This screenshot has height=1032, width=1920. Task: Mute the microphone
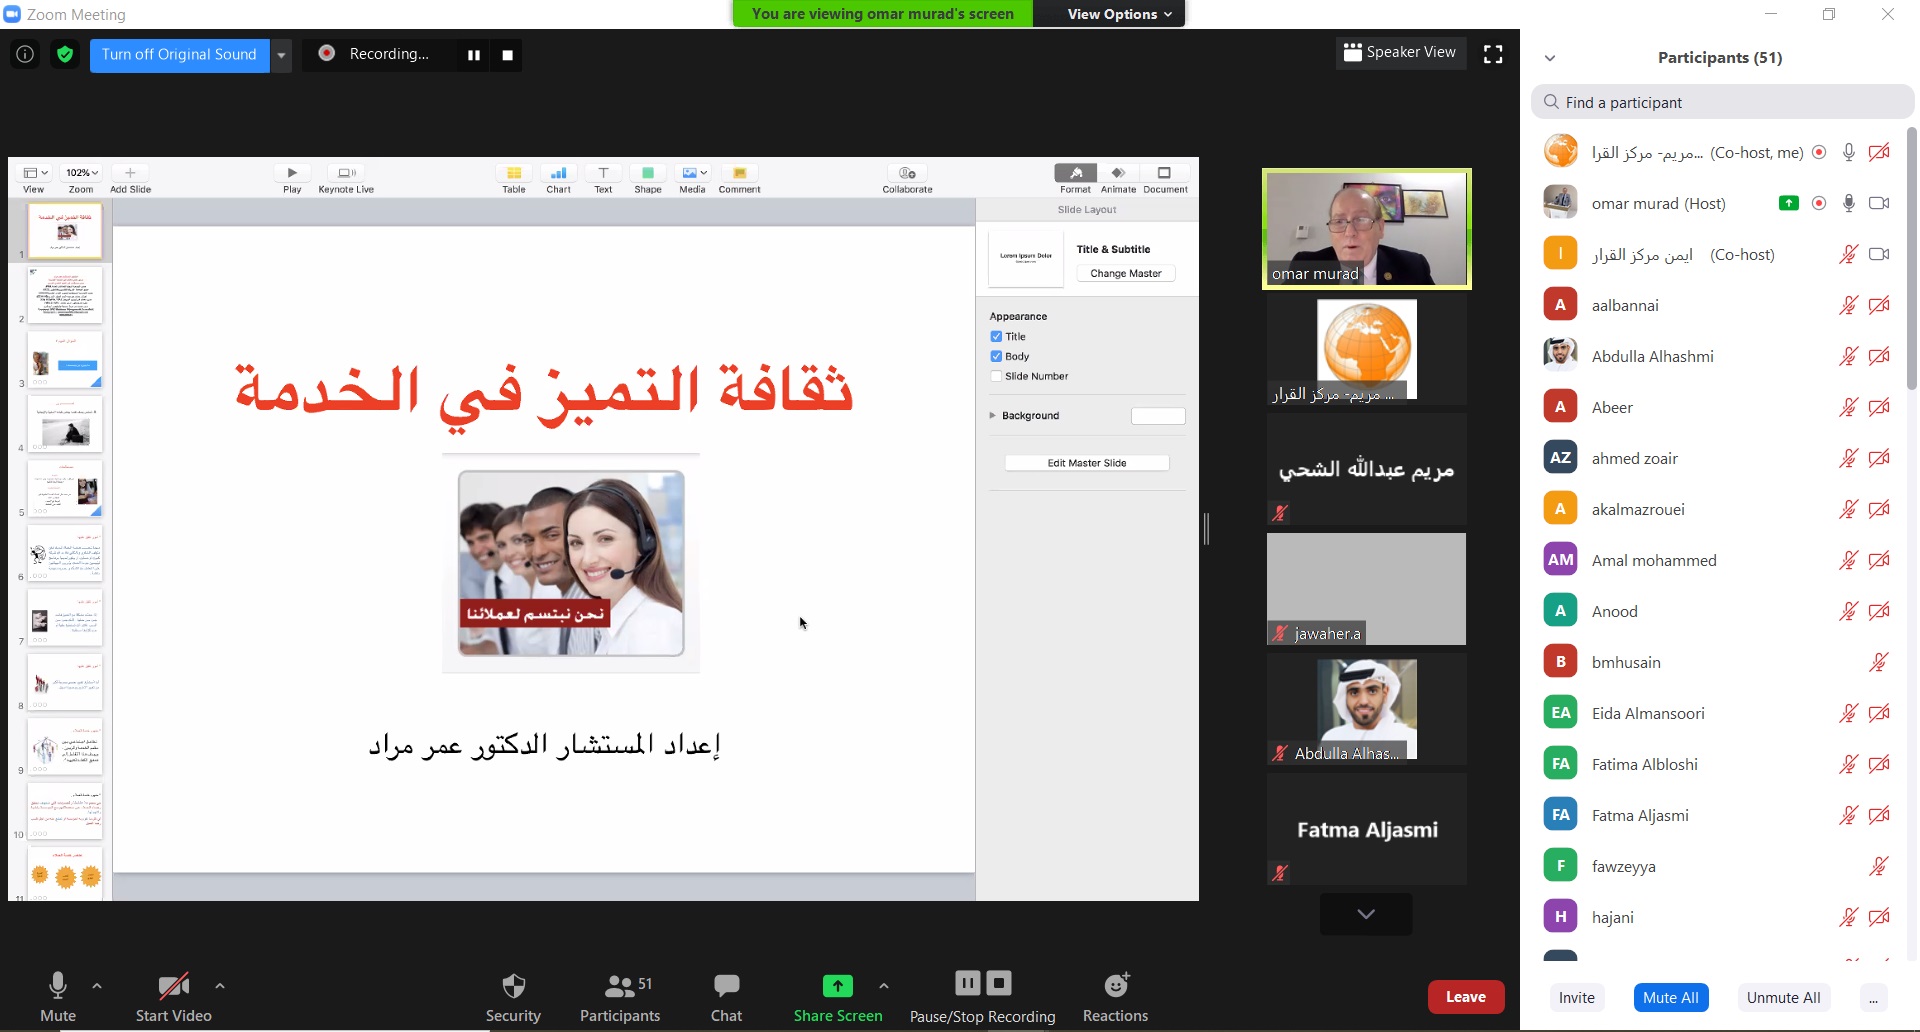click(x=57, y=987)
